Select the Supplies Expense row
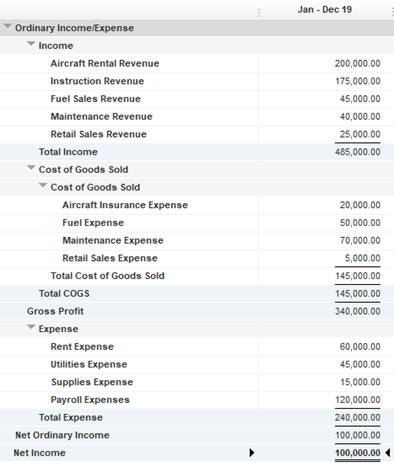The width and height of the screenshot is (394, 467). 197,382
